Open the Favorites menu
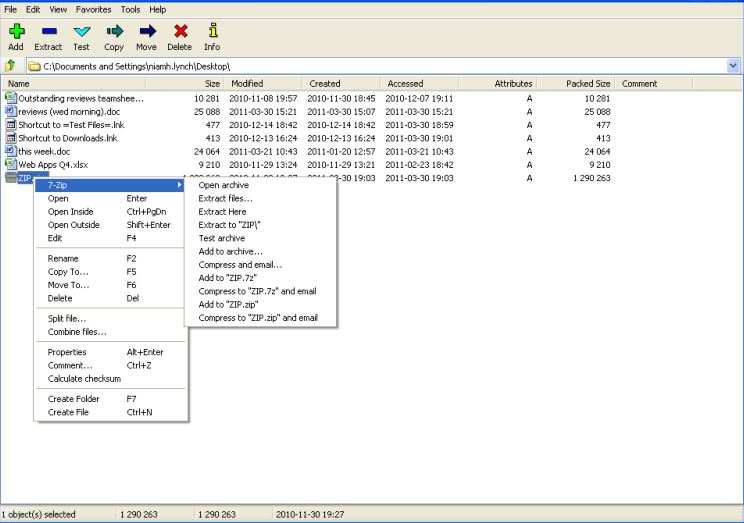Viewport: 744px width, 523px height. tap(93, 9)
